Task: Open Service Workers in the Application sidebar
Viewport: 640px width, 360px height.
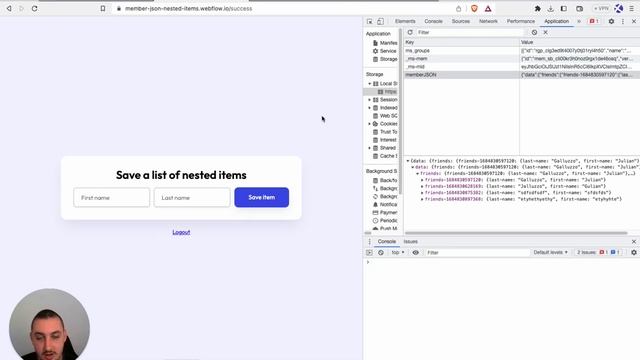Action: click(x=384, y=51)
